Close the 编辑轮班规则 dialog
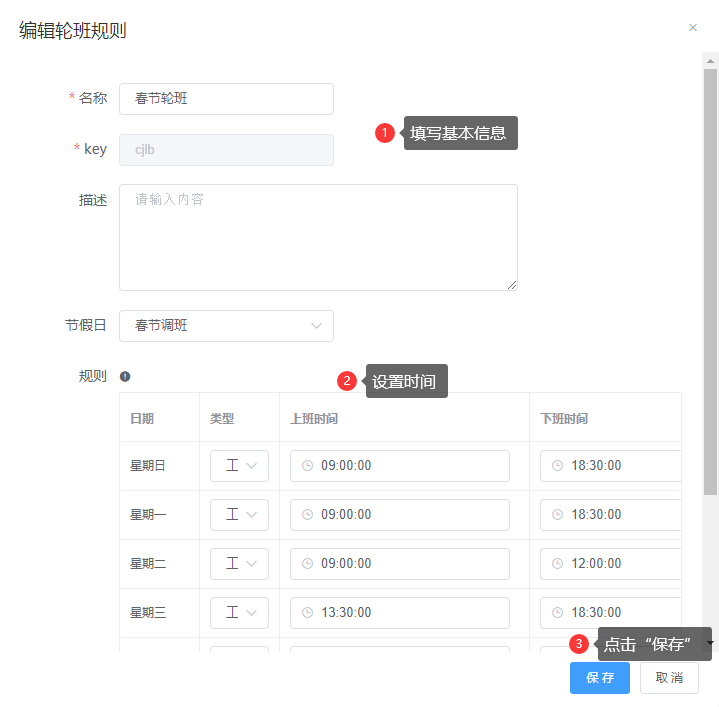This screenshot has width=719, height=707. coord(693,28)
